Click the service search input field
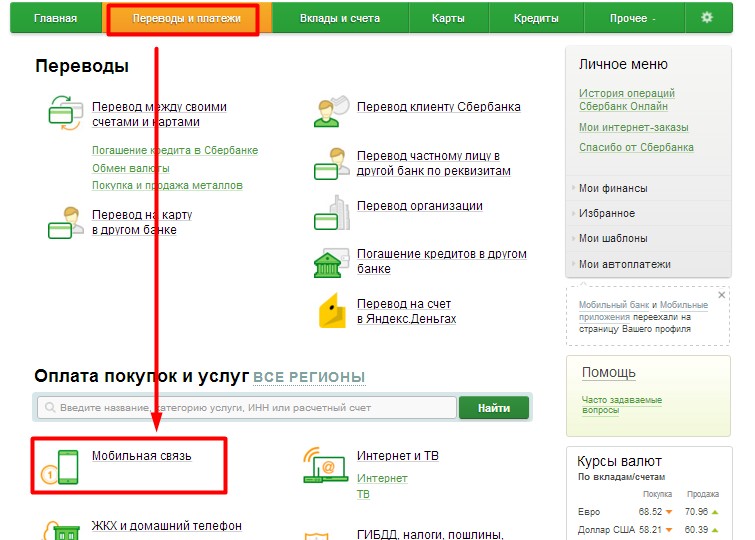This screenshot has width=755, height=540. point(247,408)
